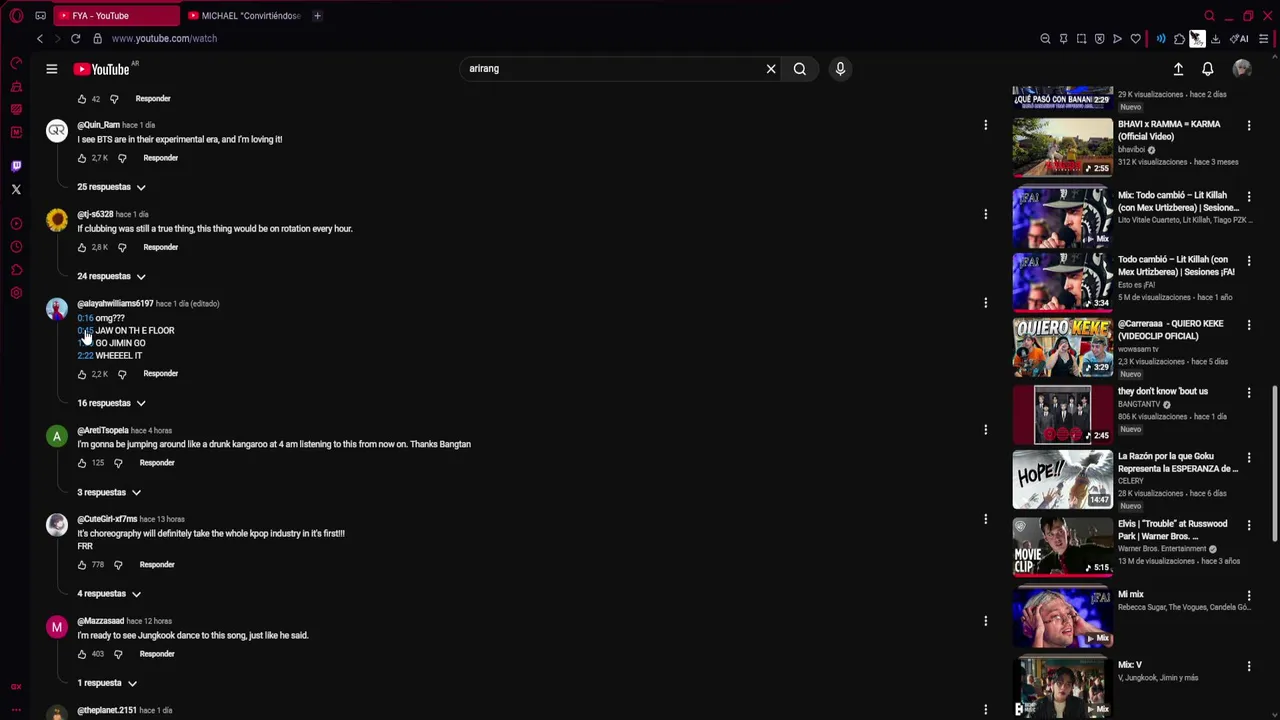Start voice search with the microphone
The image size is (1280, 720).
coord(840,69)
